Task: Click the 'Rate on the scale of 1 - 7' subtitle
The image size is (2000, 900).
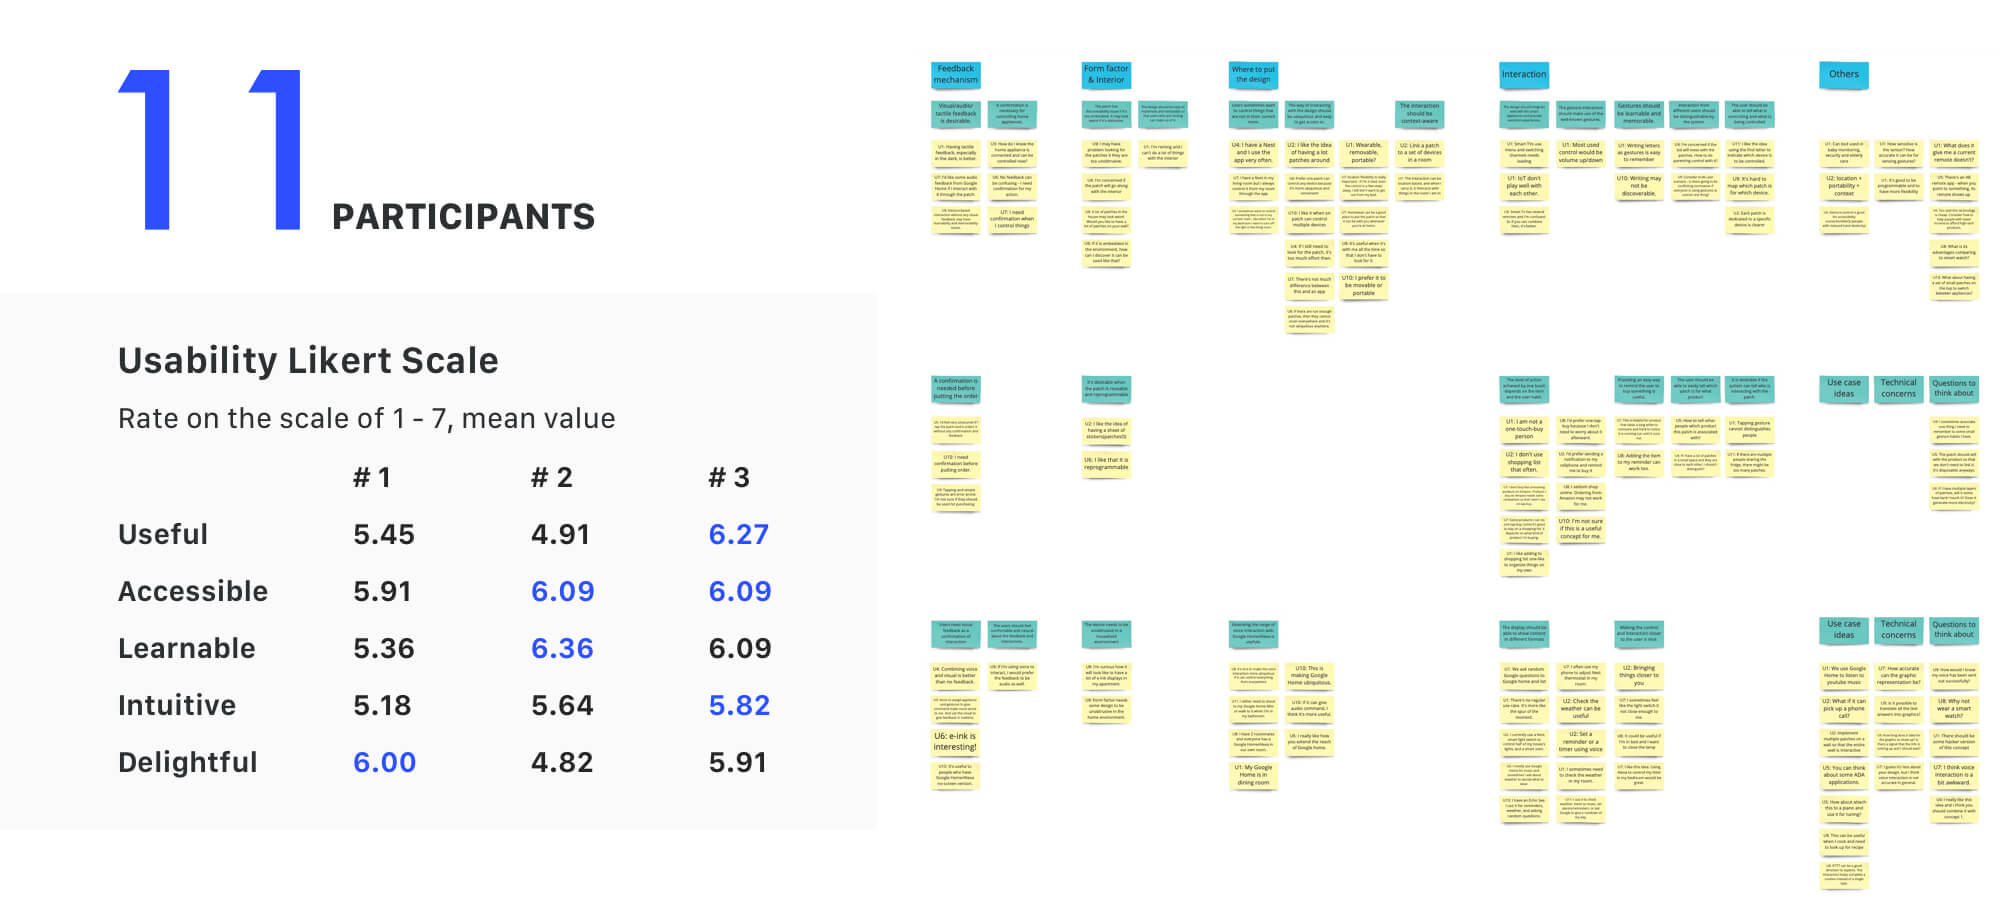Action: coord(366,419)
